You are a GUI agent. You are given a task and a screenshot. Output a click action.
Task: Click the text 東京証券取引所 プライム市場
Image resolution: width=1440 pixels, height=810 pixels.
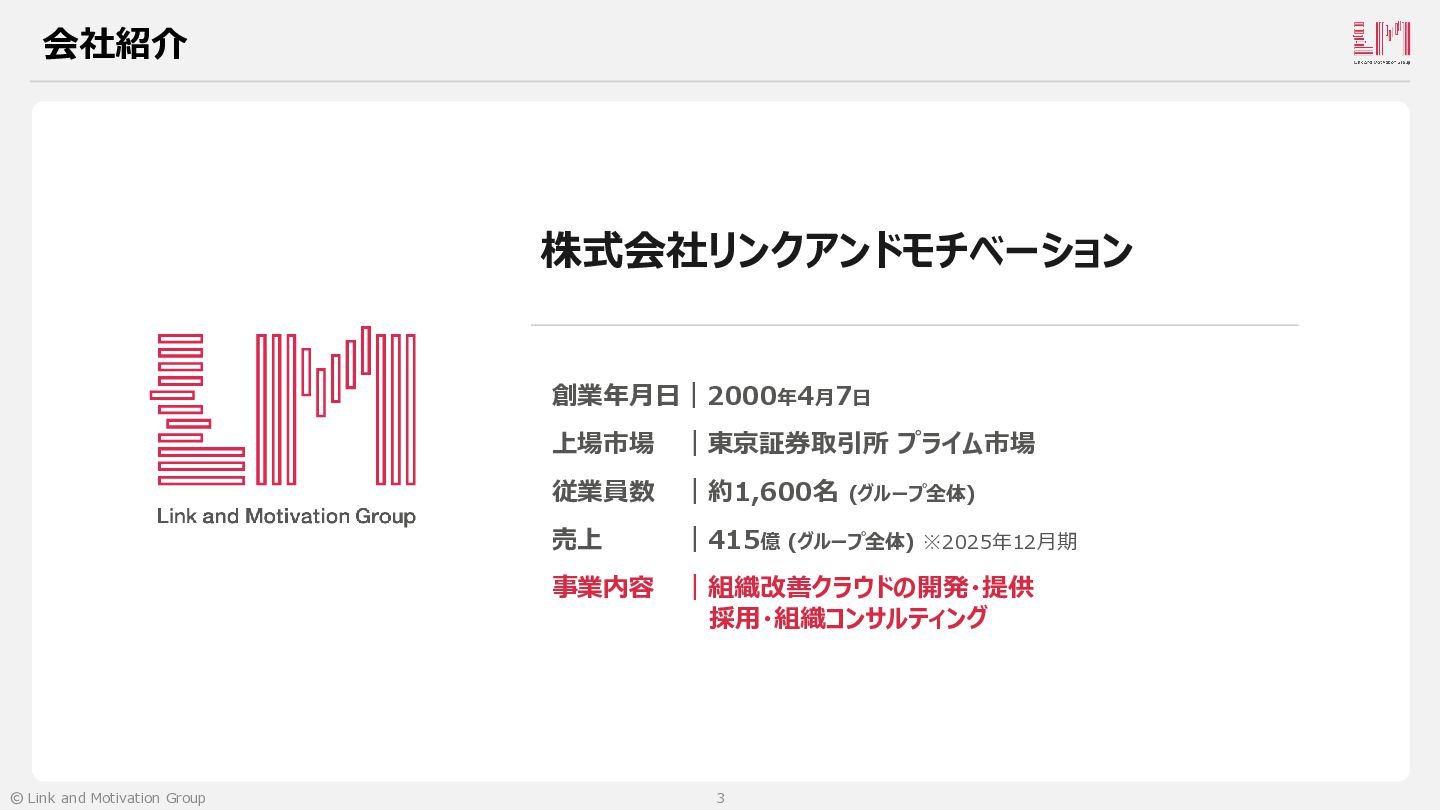(x=871, y=443)
